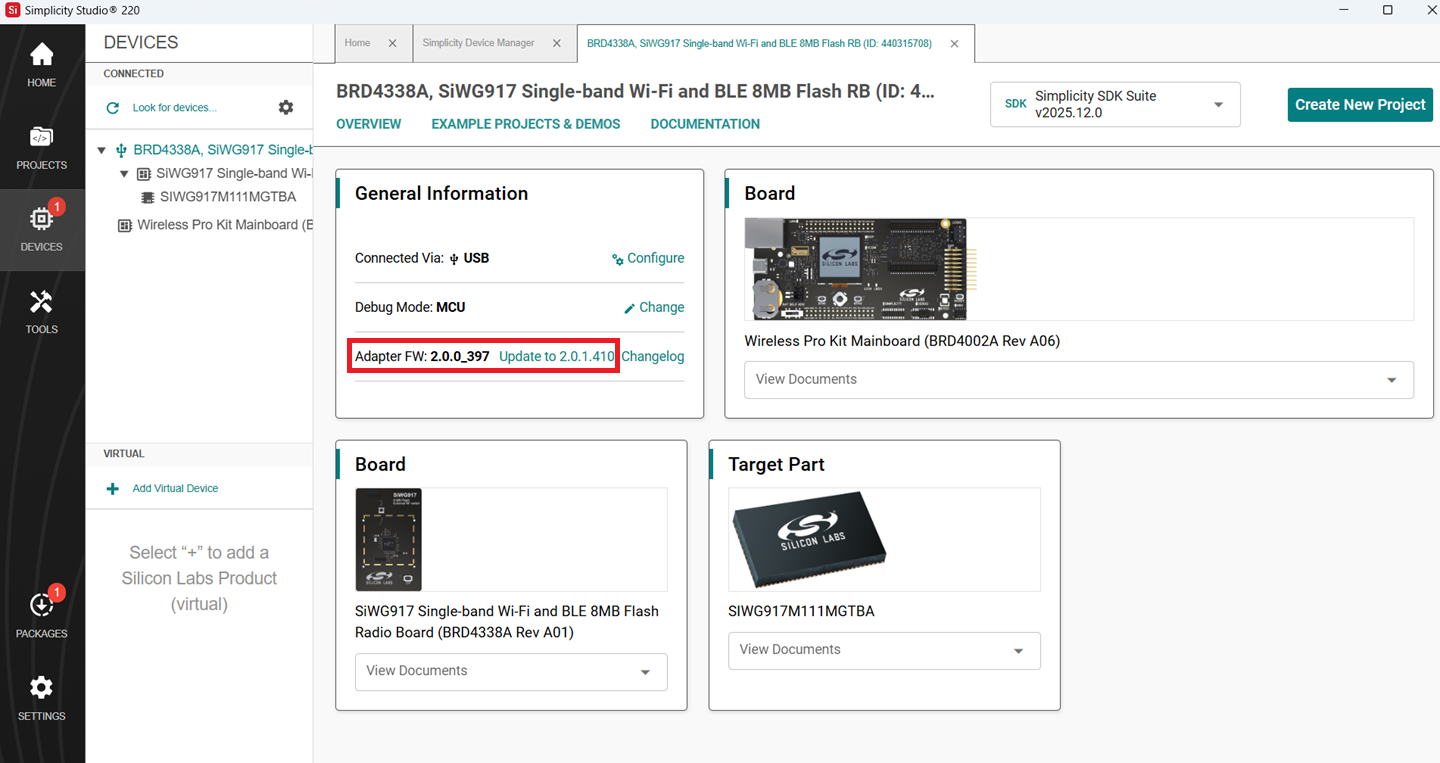Click the pencil icon to Change debug mode
Viewport: 1440px width, 763px height.
pos(628,307)
